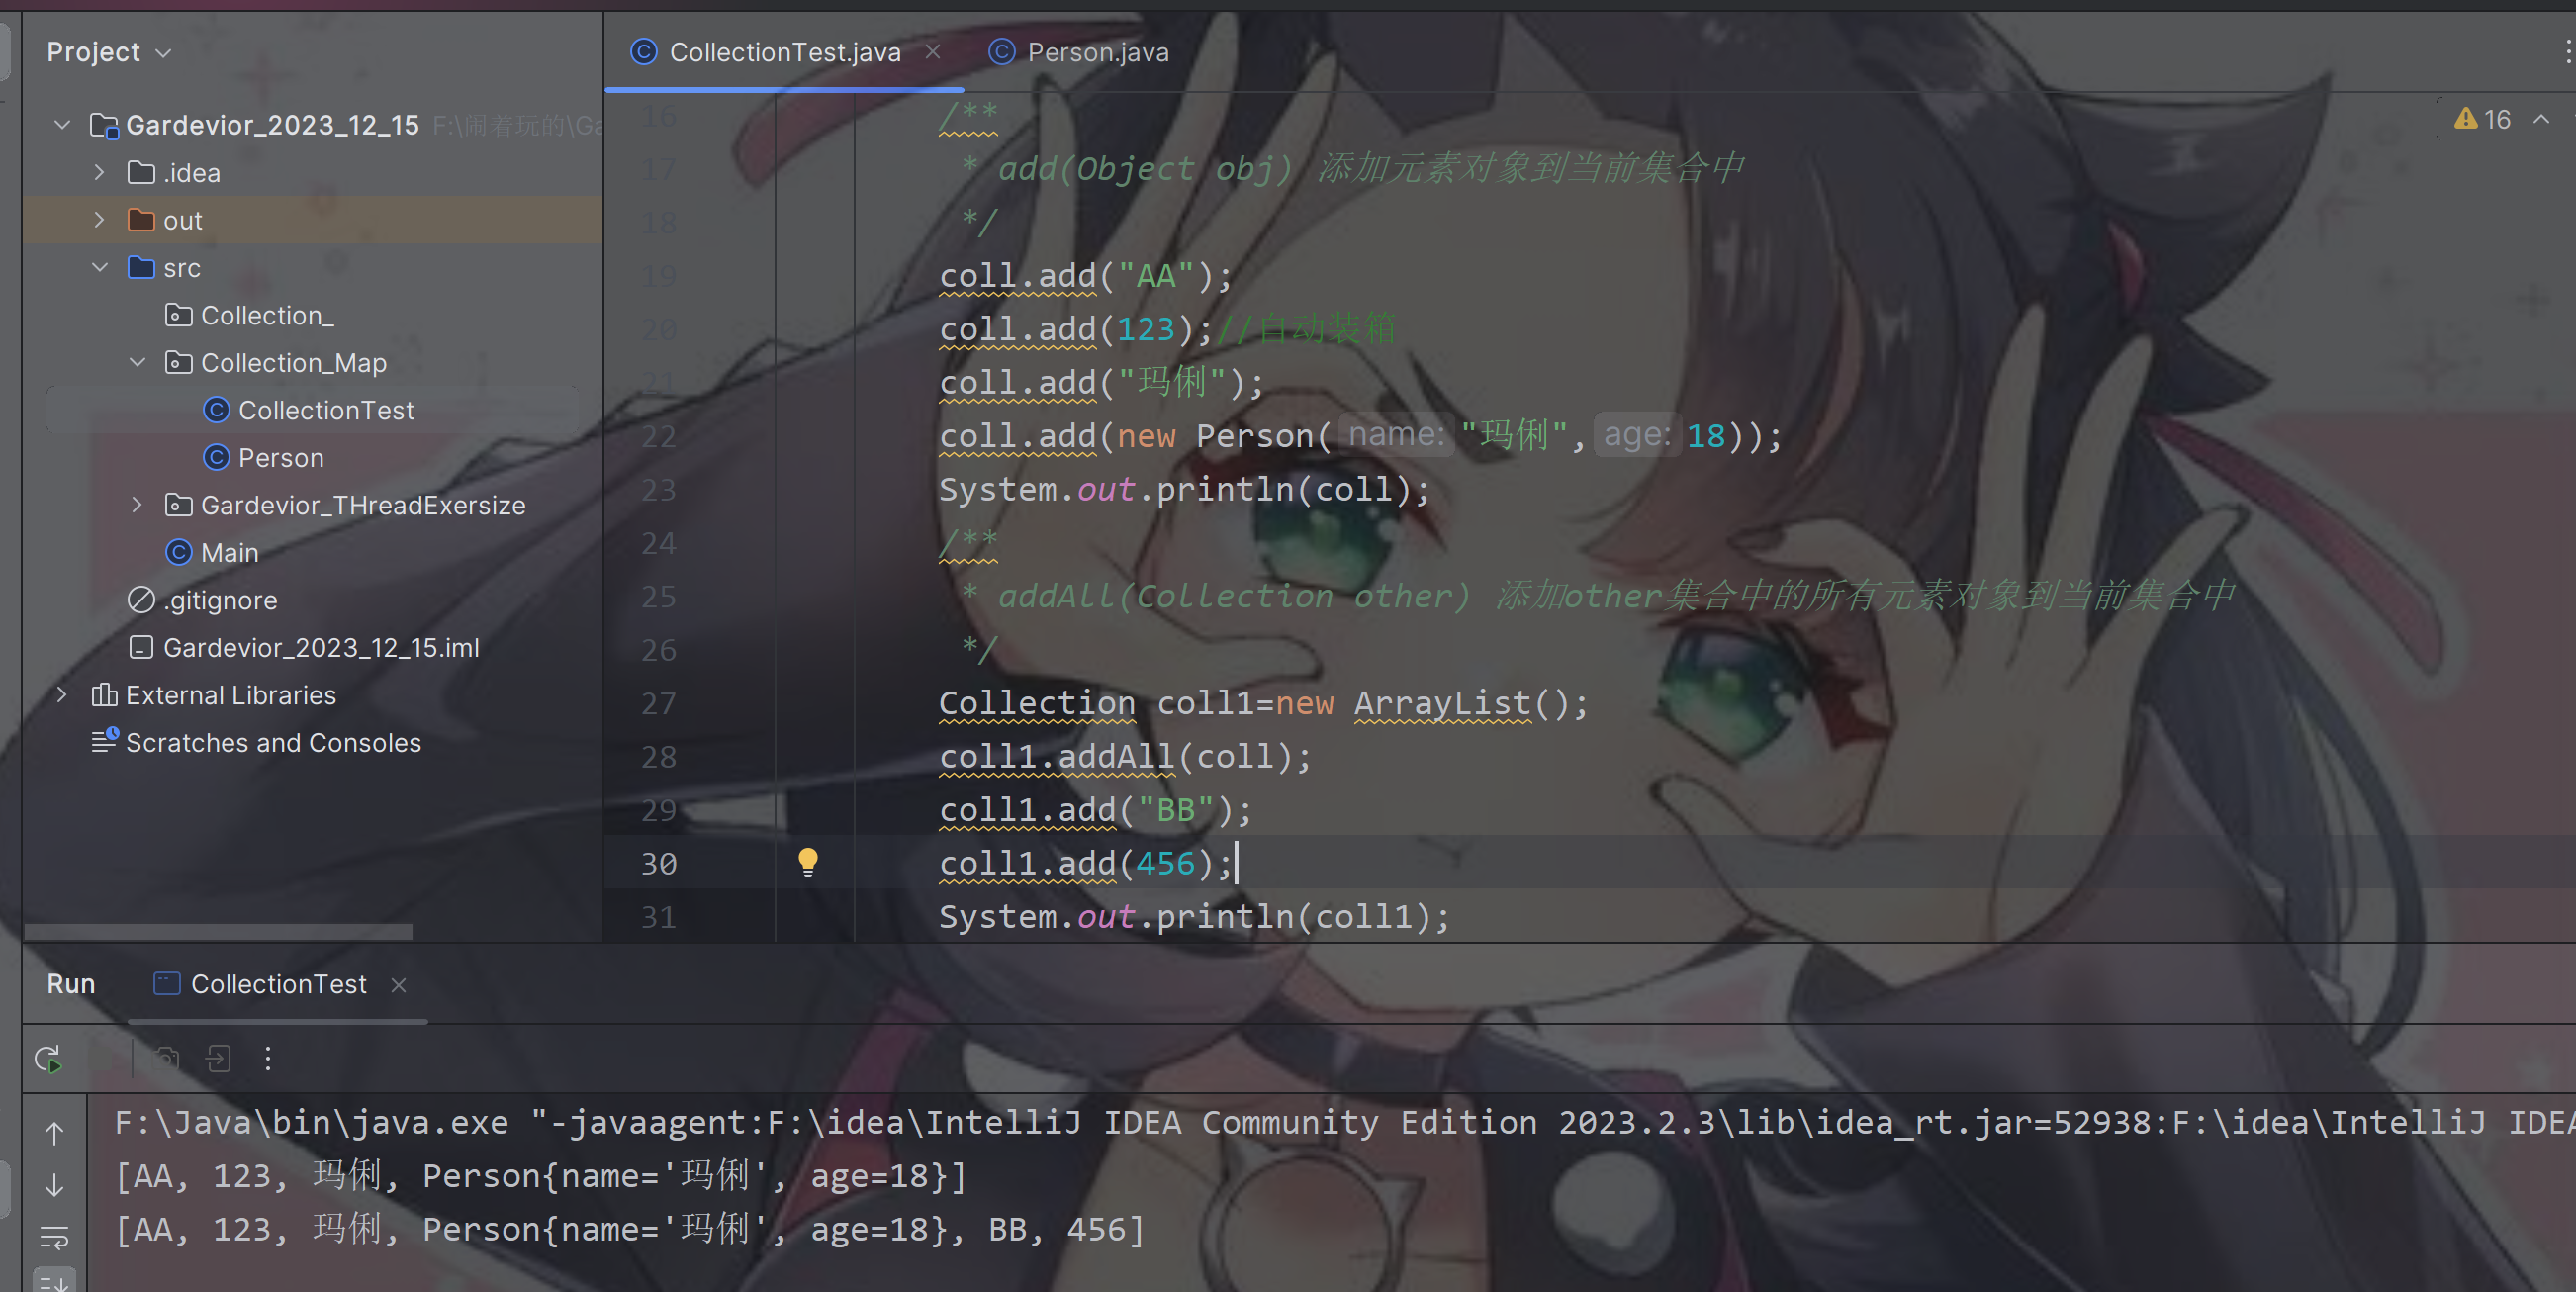The width and height of the screenshot is (2576, 1292).
Task: Select the CollectionTest run tab
Action: click(x=278, y=985)
